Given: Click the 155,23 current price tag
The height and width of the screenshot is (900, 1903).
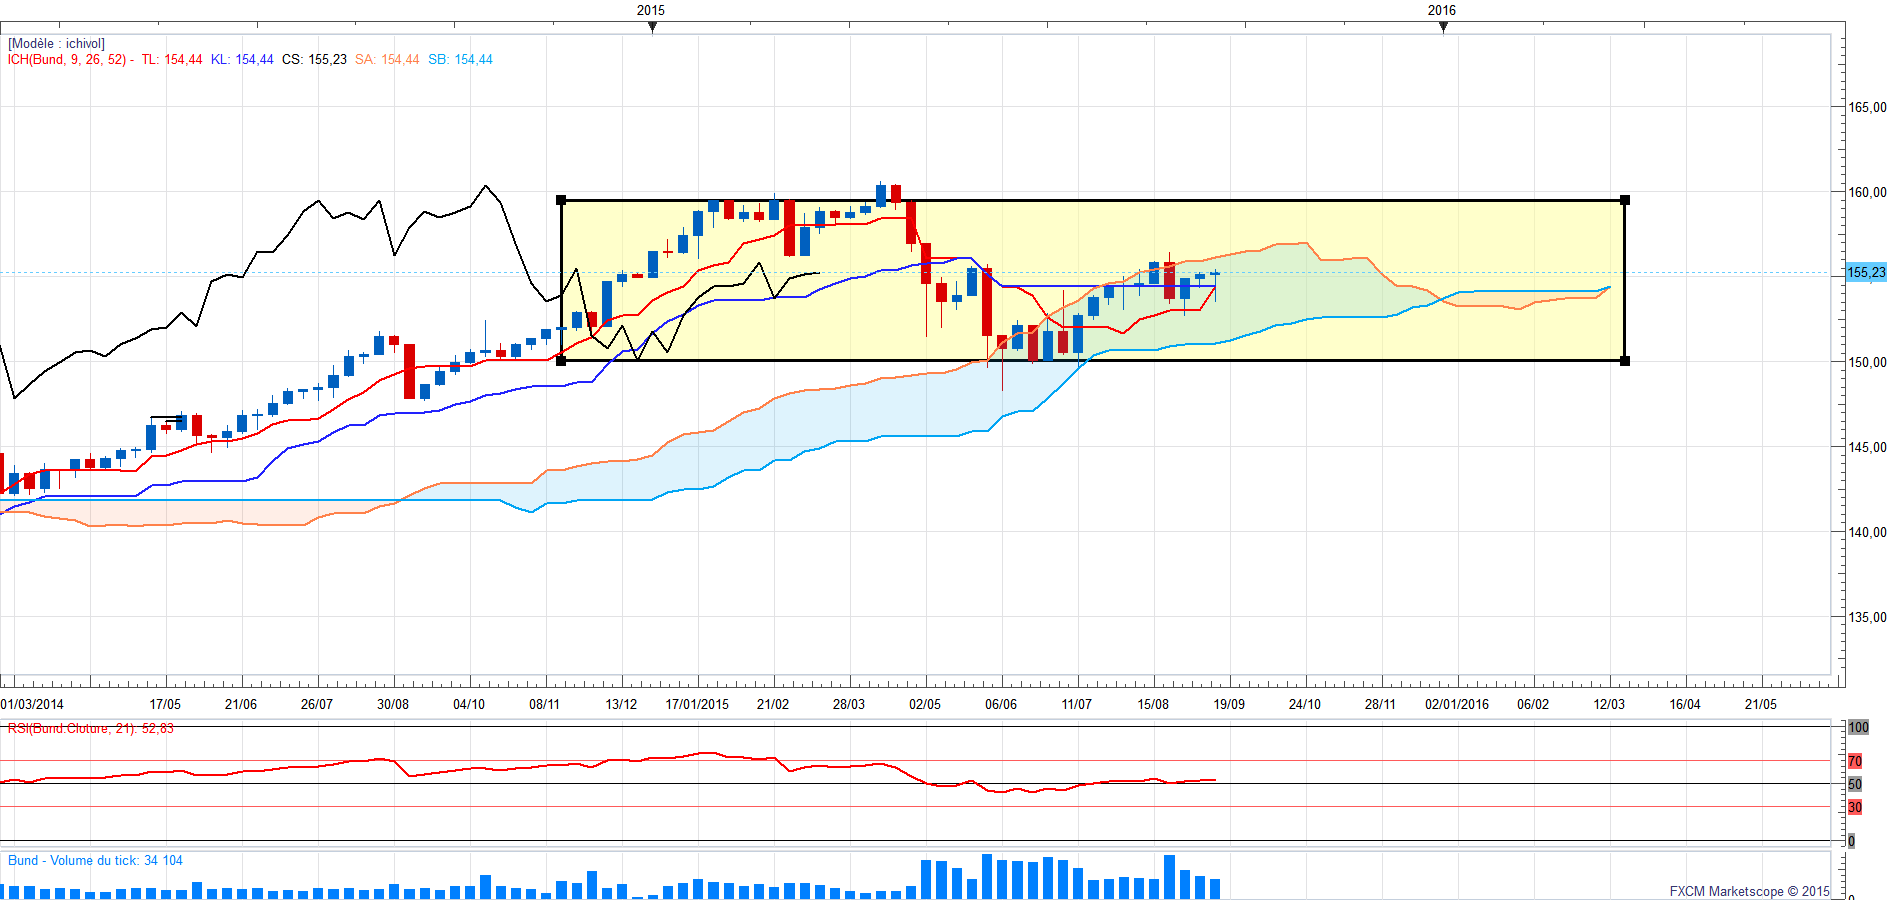Looking at the screenshot, I should tap(1866, 272).
